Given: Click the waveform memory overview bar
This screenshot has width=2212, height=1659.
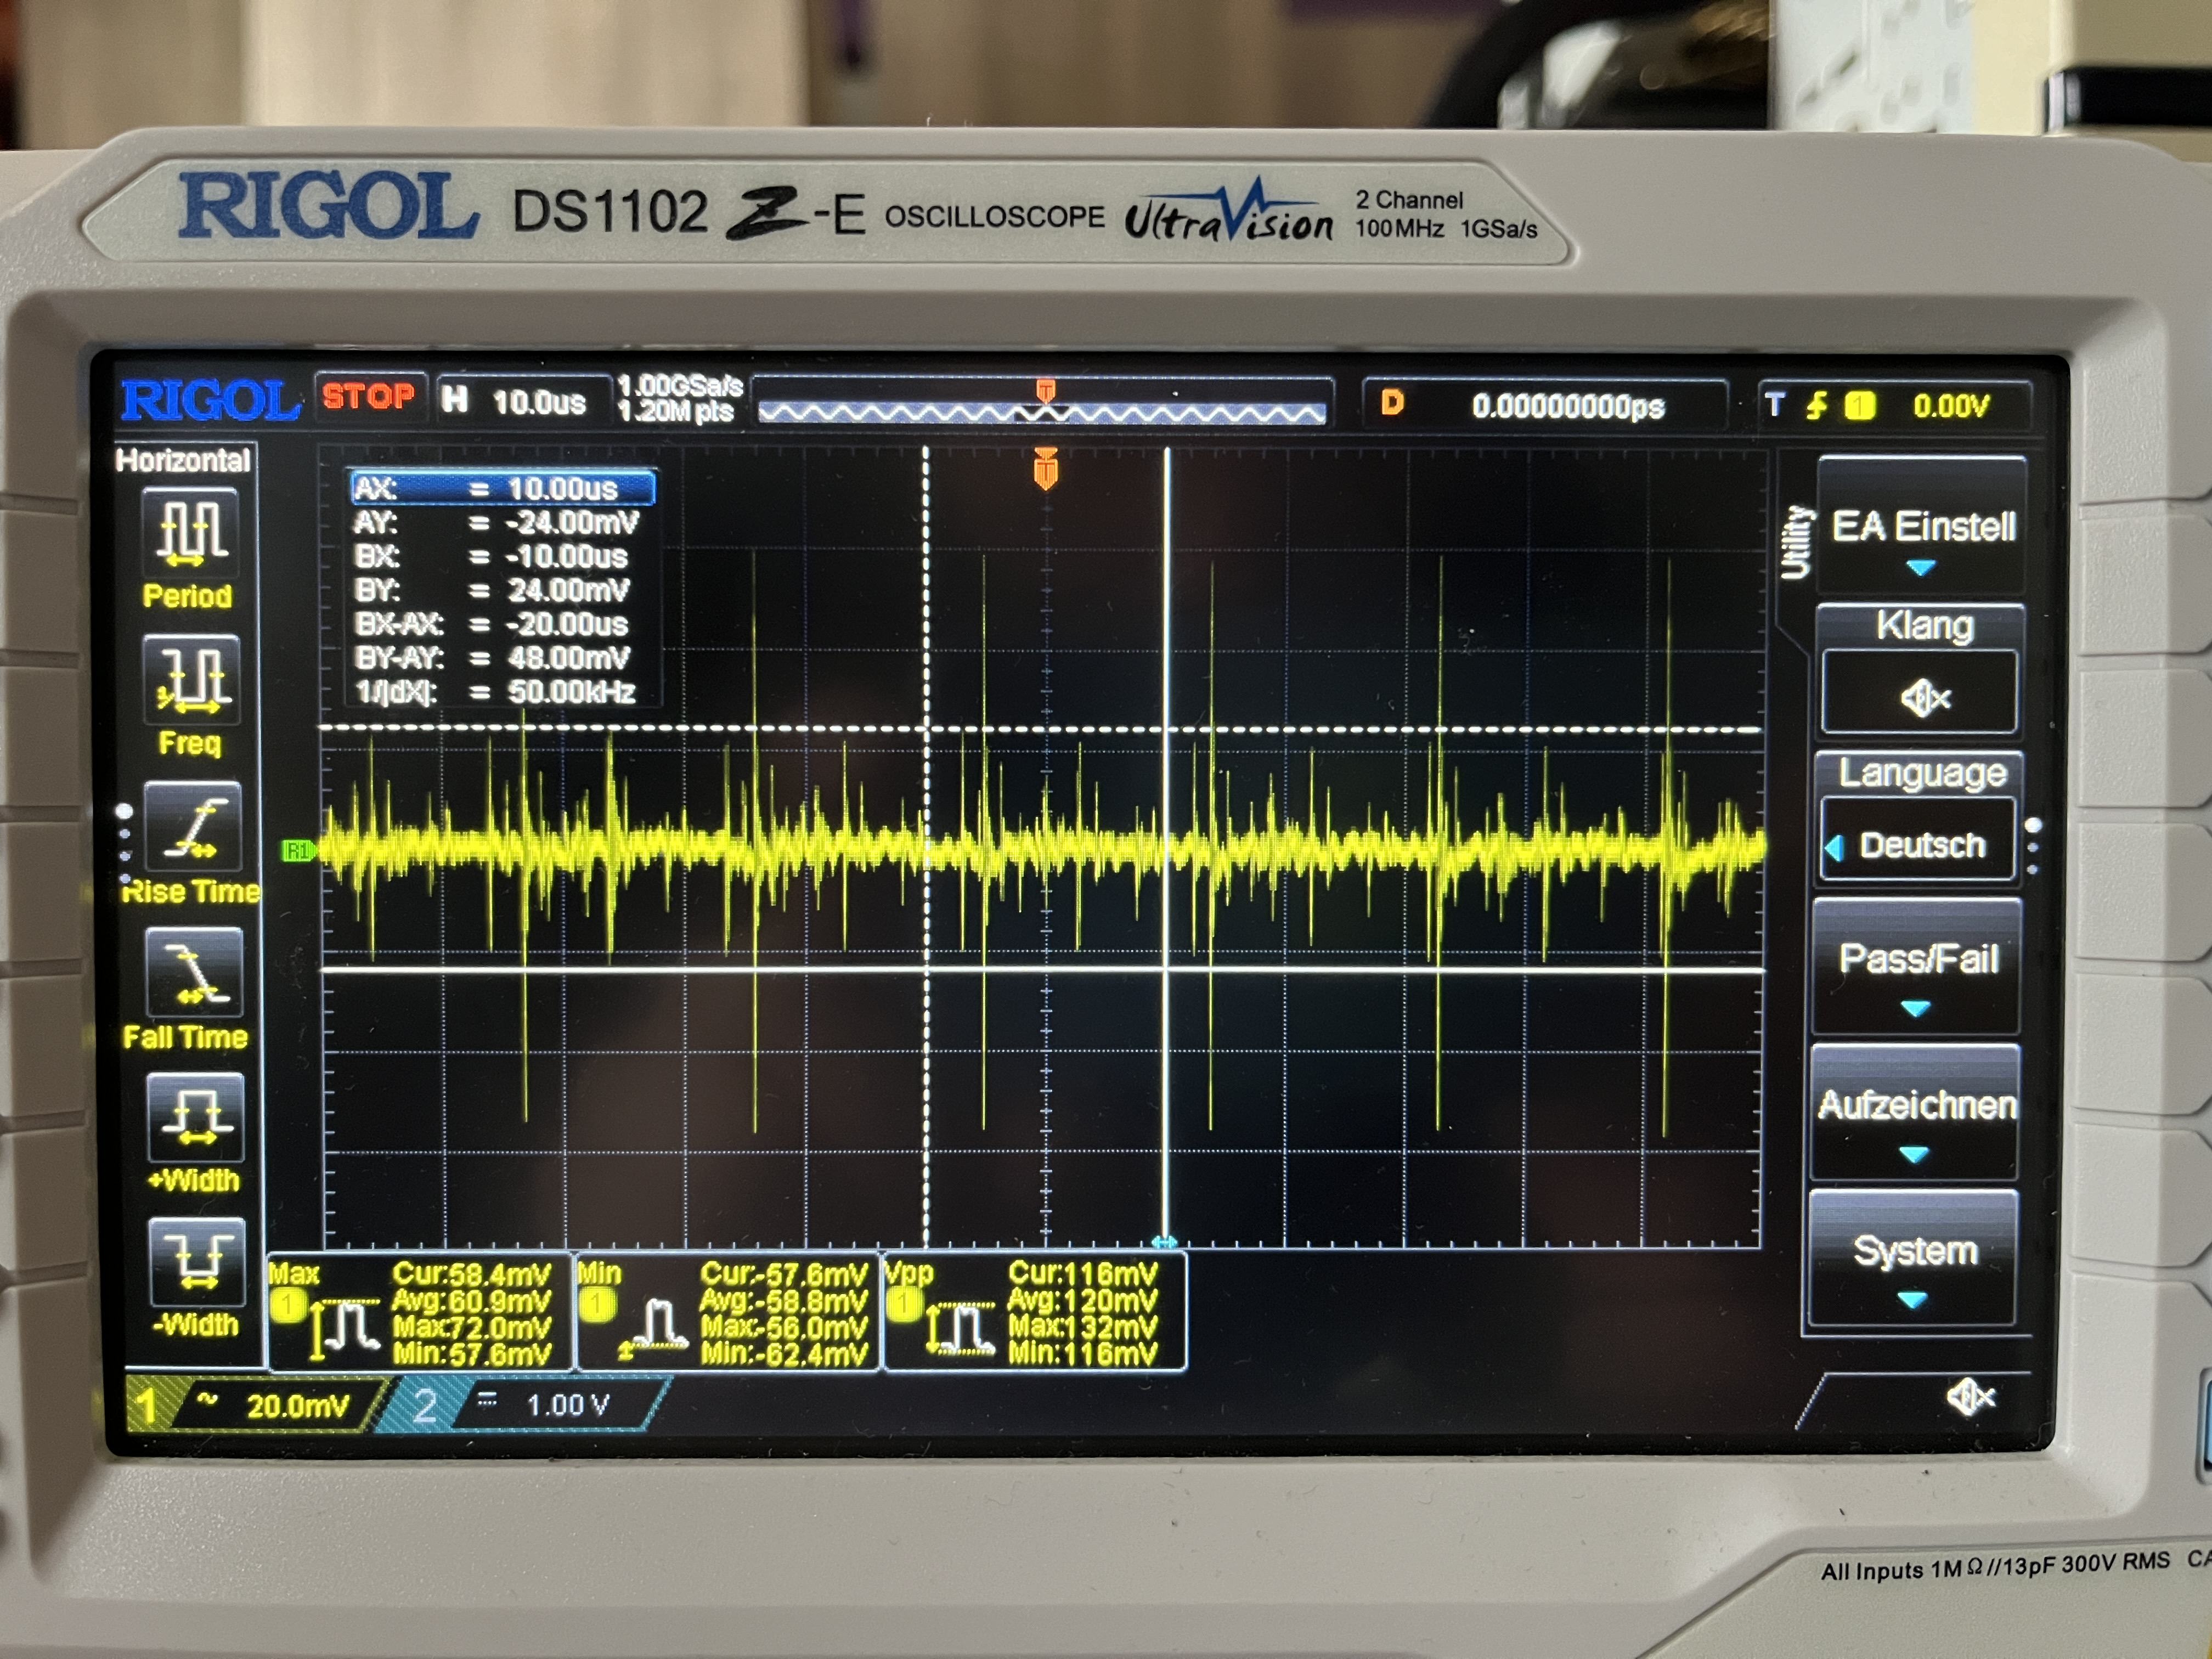Looking at the screenshot, I should click(1042, 412).
